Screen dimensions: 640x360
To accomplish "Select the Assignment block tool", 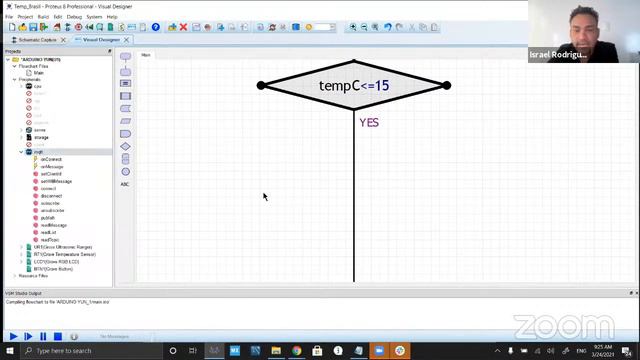I will tap(125, 83).
